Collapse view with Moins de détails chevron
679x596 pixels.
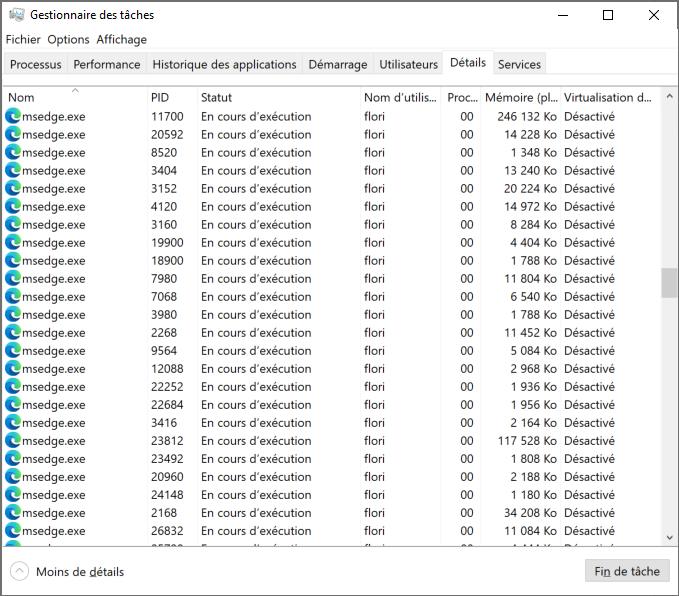(20, 571)
